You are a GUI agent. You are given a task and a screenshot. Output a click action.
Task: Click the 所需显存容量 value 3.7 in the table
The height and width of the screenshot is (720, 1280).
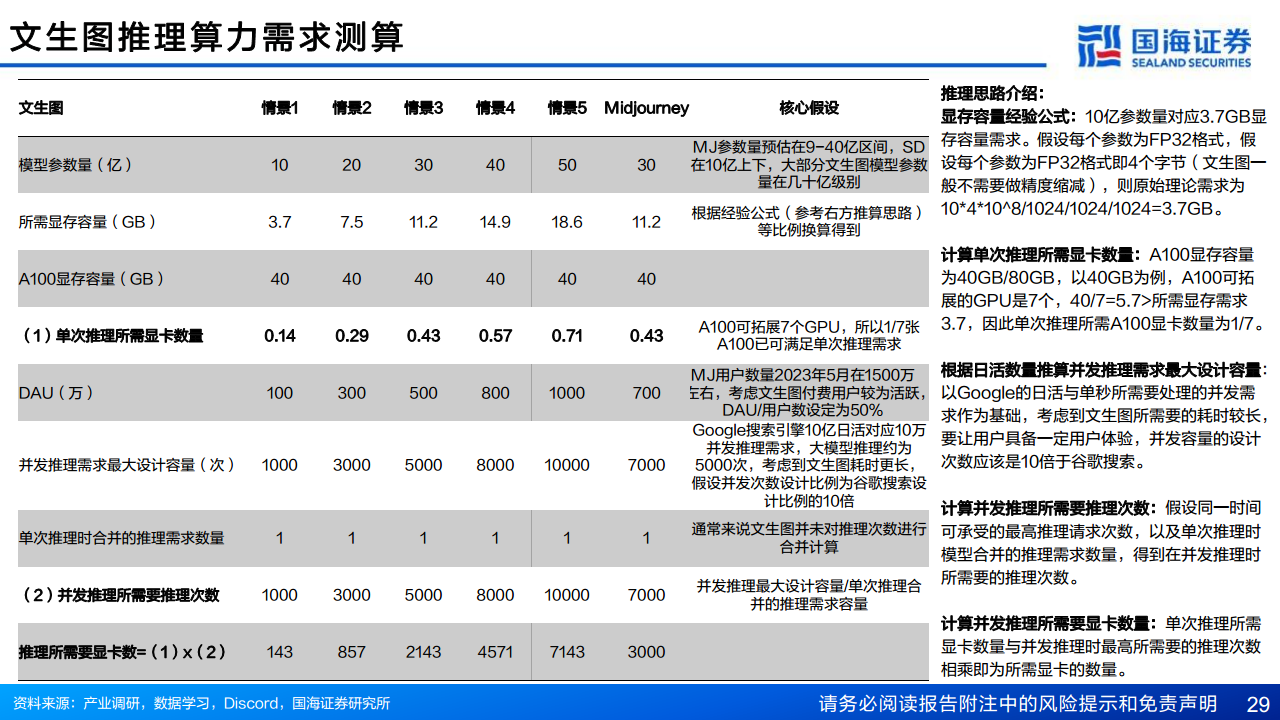point(280,222)
